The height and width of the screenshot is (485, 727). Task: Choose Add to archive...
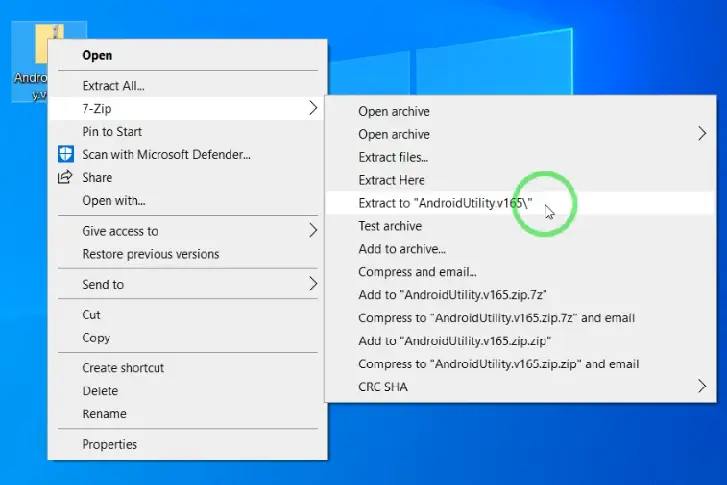point(521,249)
